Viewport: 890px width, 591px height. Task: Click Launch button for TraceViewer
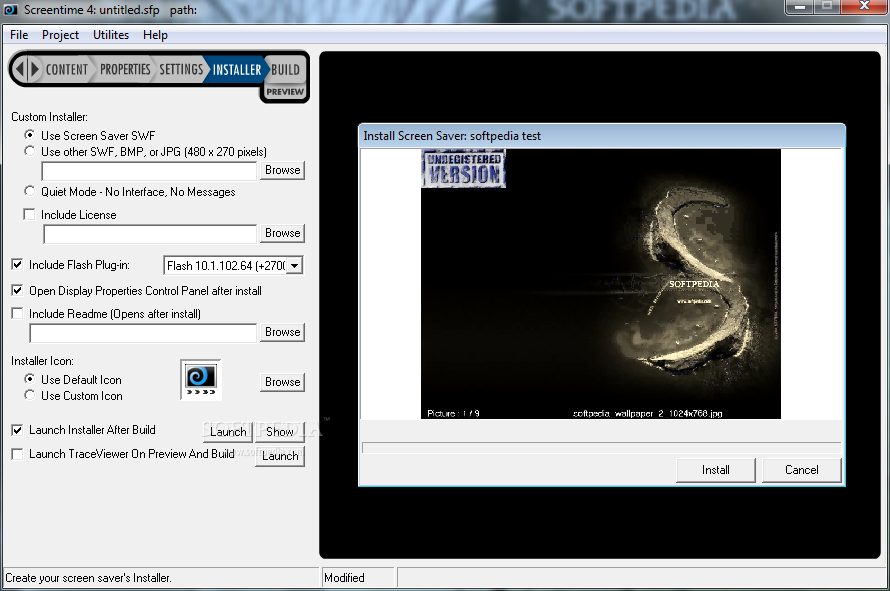coord(280,456)
